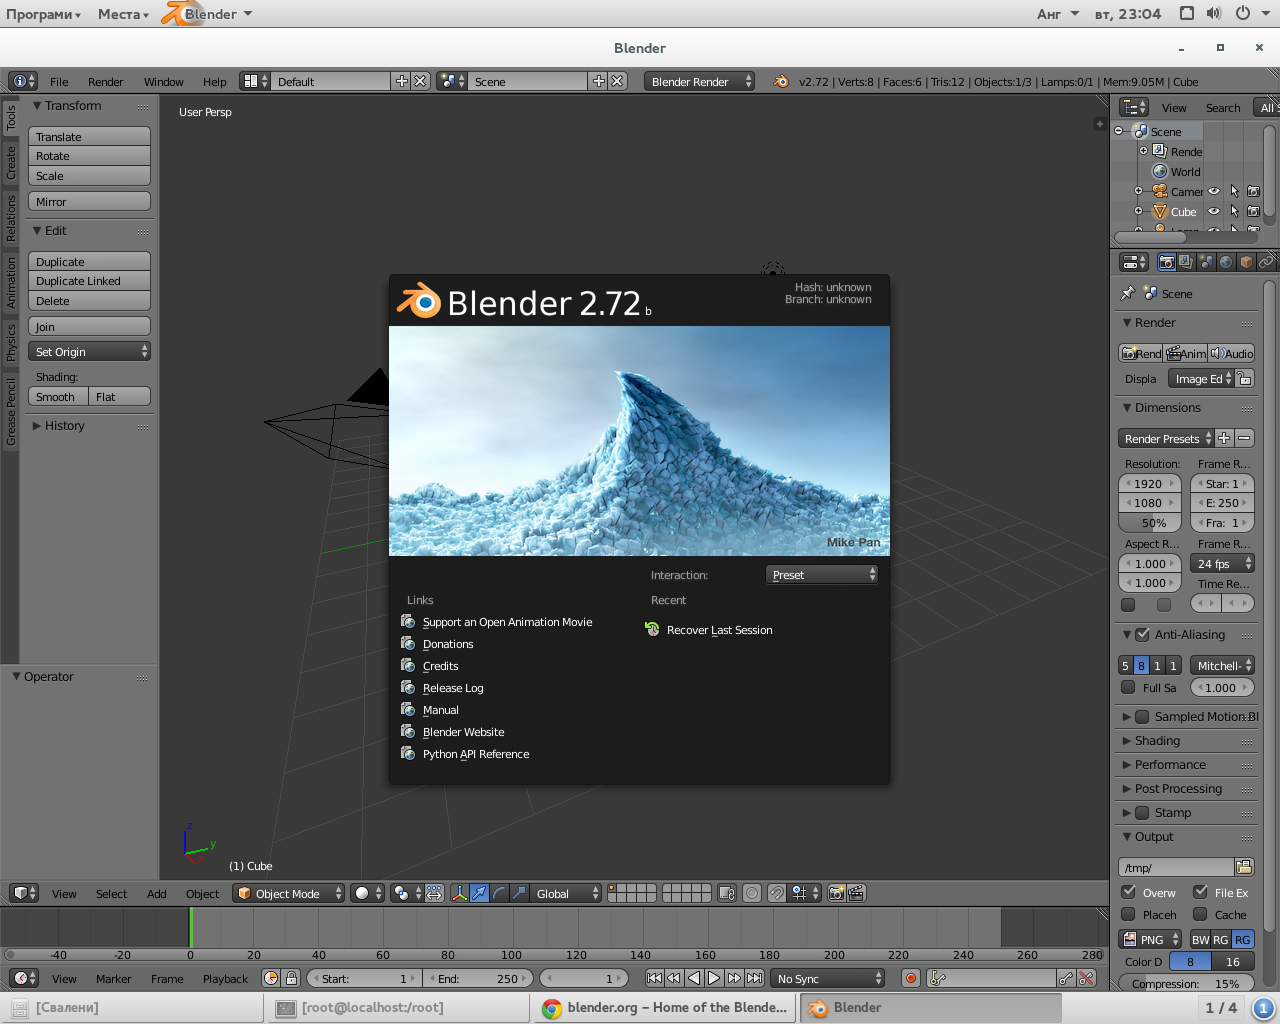Select the translate manipulator icon
This screenshot has width=1280, height=1024.
click(480, 893)
